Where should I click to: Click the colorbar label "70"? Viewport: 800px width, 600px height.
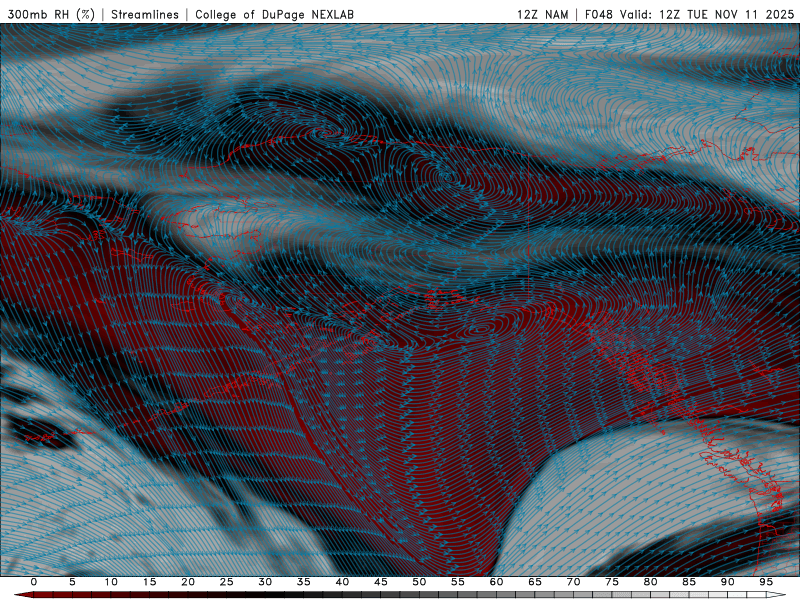tap(573, 582)
